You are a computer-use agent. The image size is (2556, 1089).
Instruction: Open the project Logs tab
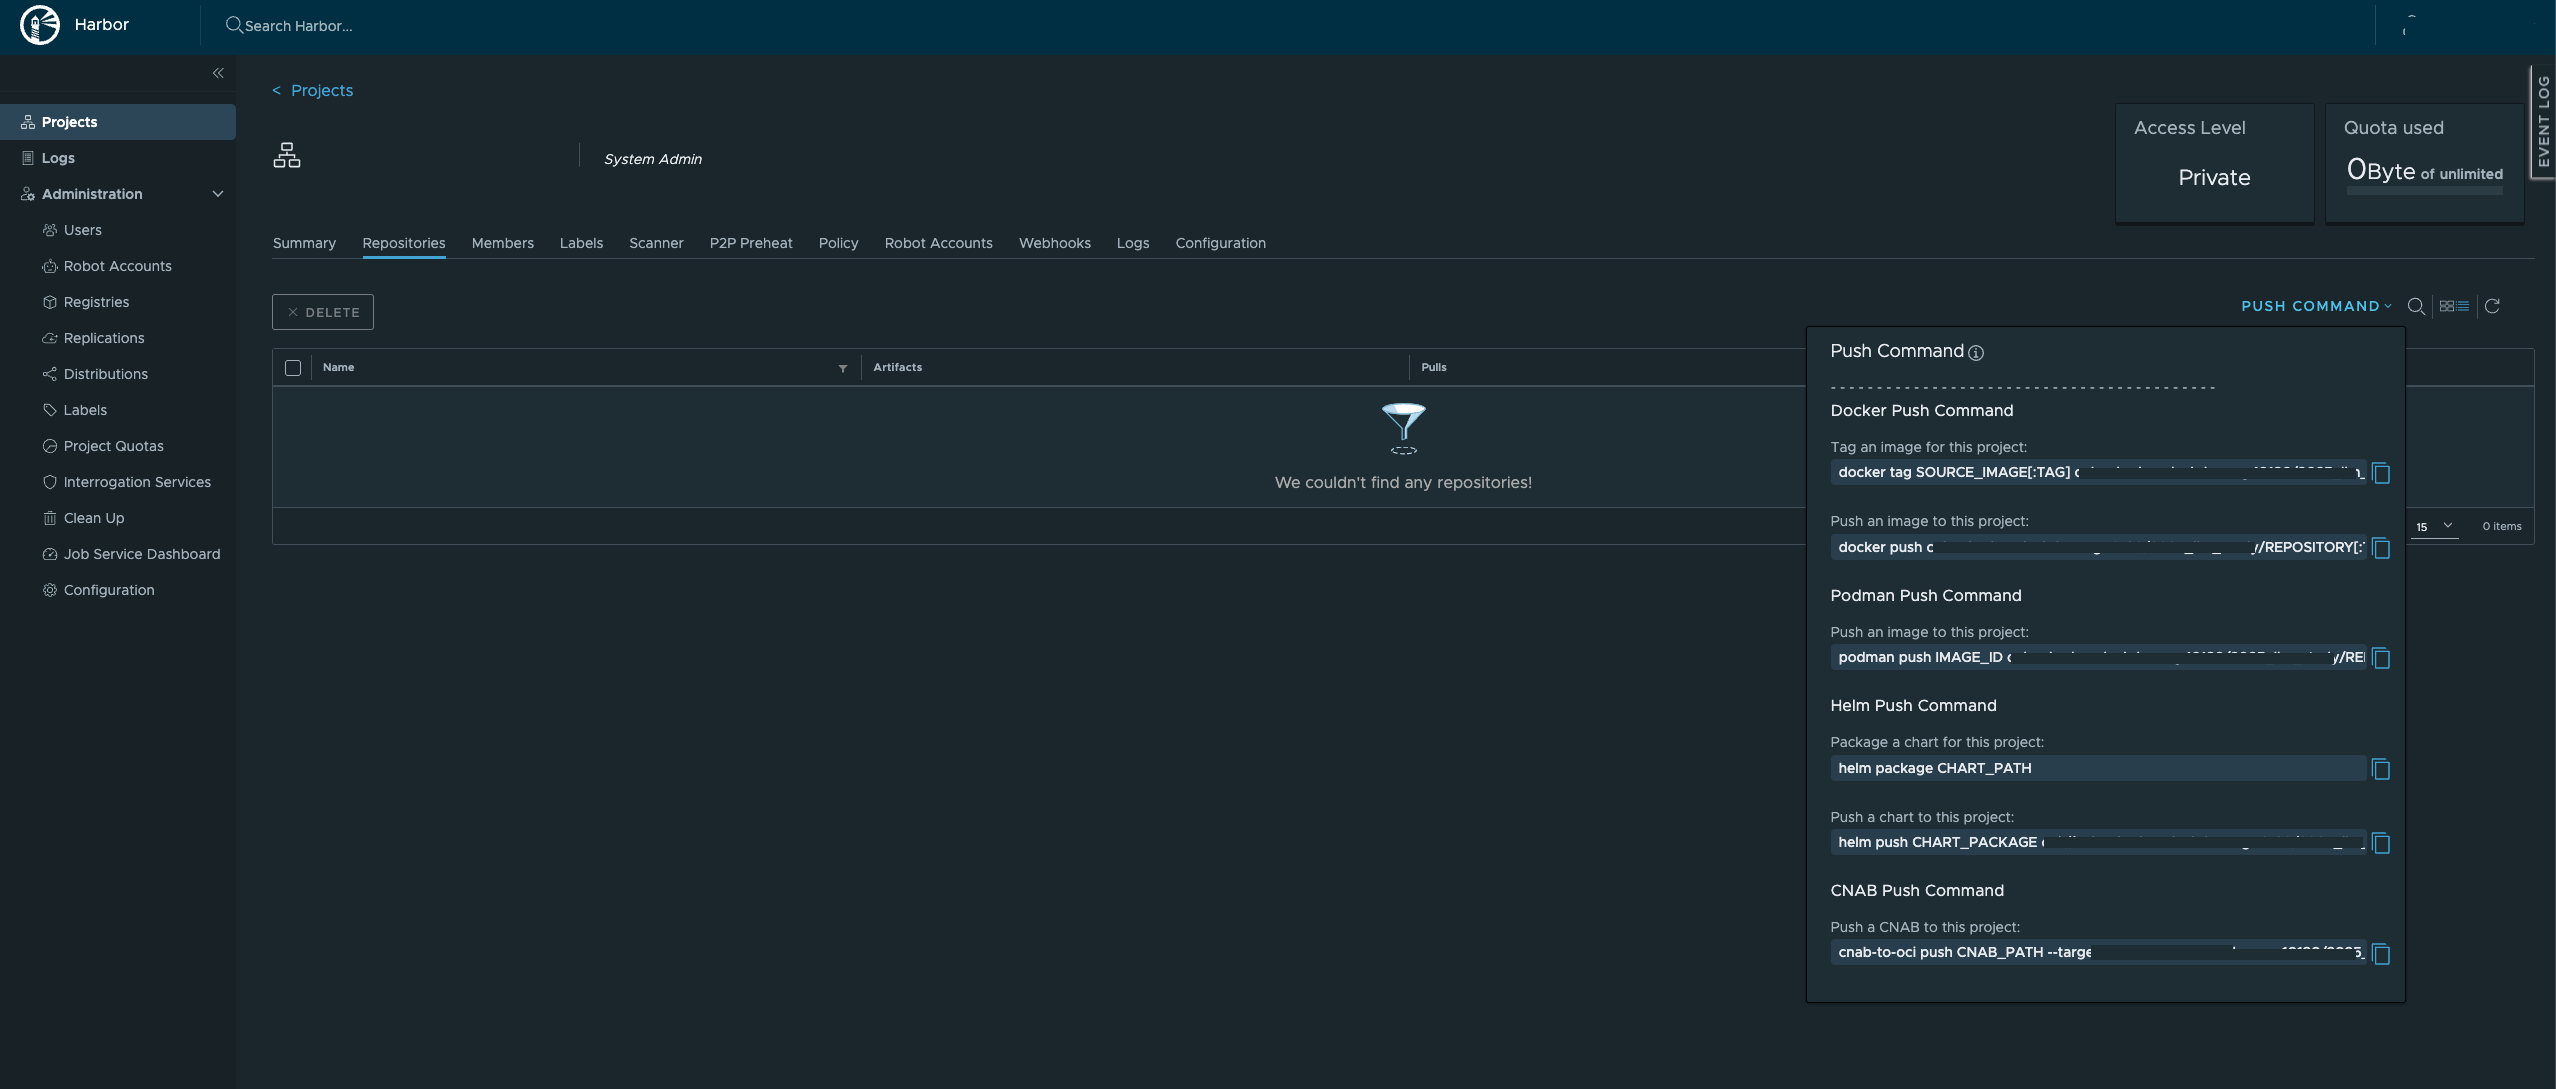click(x=1132, y=243)
